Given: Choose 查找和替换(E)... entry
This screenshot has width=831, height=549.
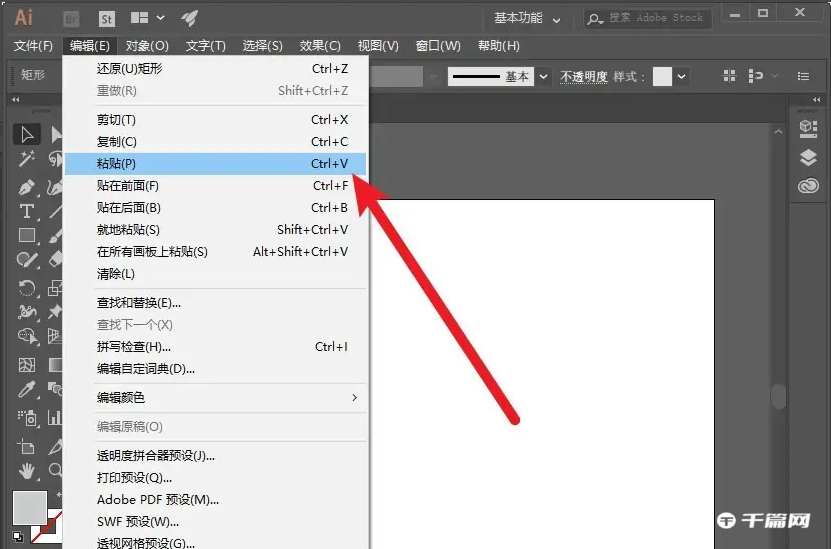Looking at the screenshot, I should coord(216,303).
